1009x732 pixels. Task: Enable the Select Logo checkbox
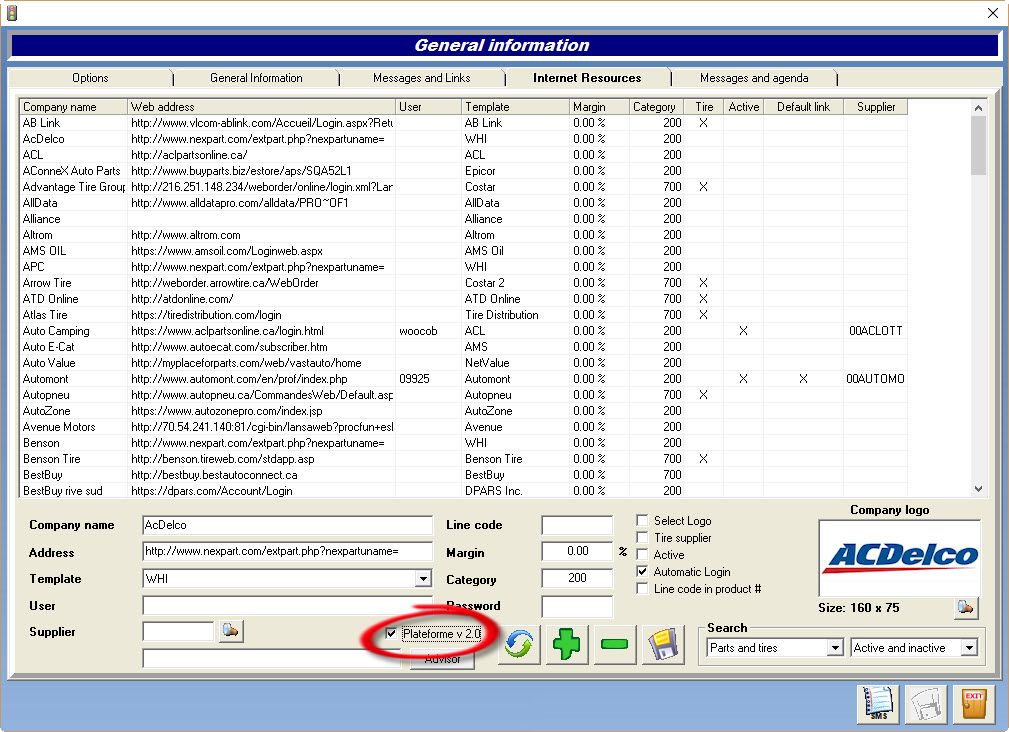(642, 520)
